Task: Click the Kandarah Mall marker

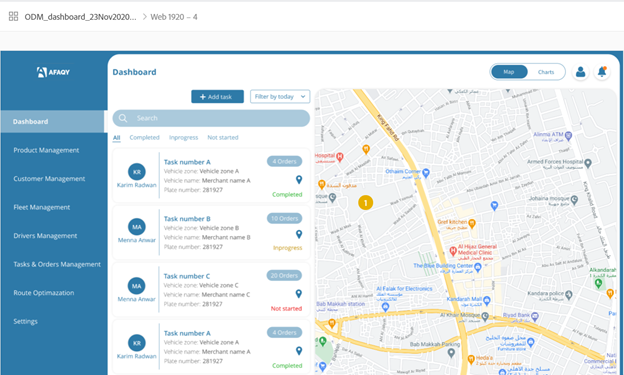Action: point(486,301)
